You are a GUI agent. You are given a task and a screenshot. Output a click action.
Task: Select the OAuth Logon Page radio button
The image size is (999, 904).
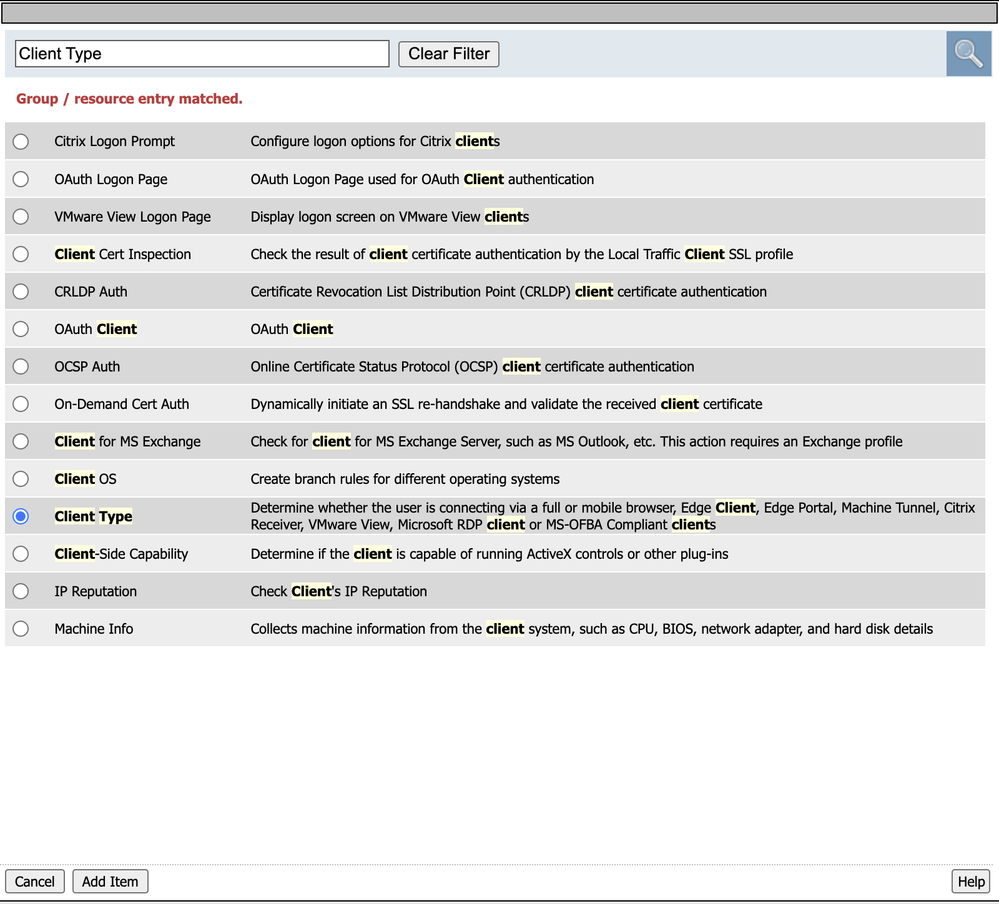coord(20,179)
